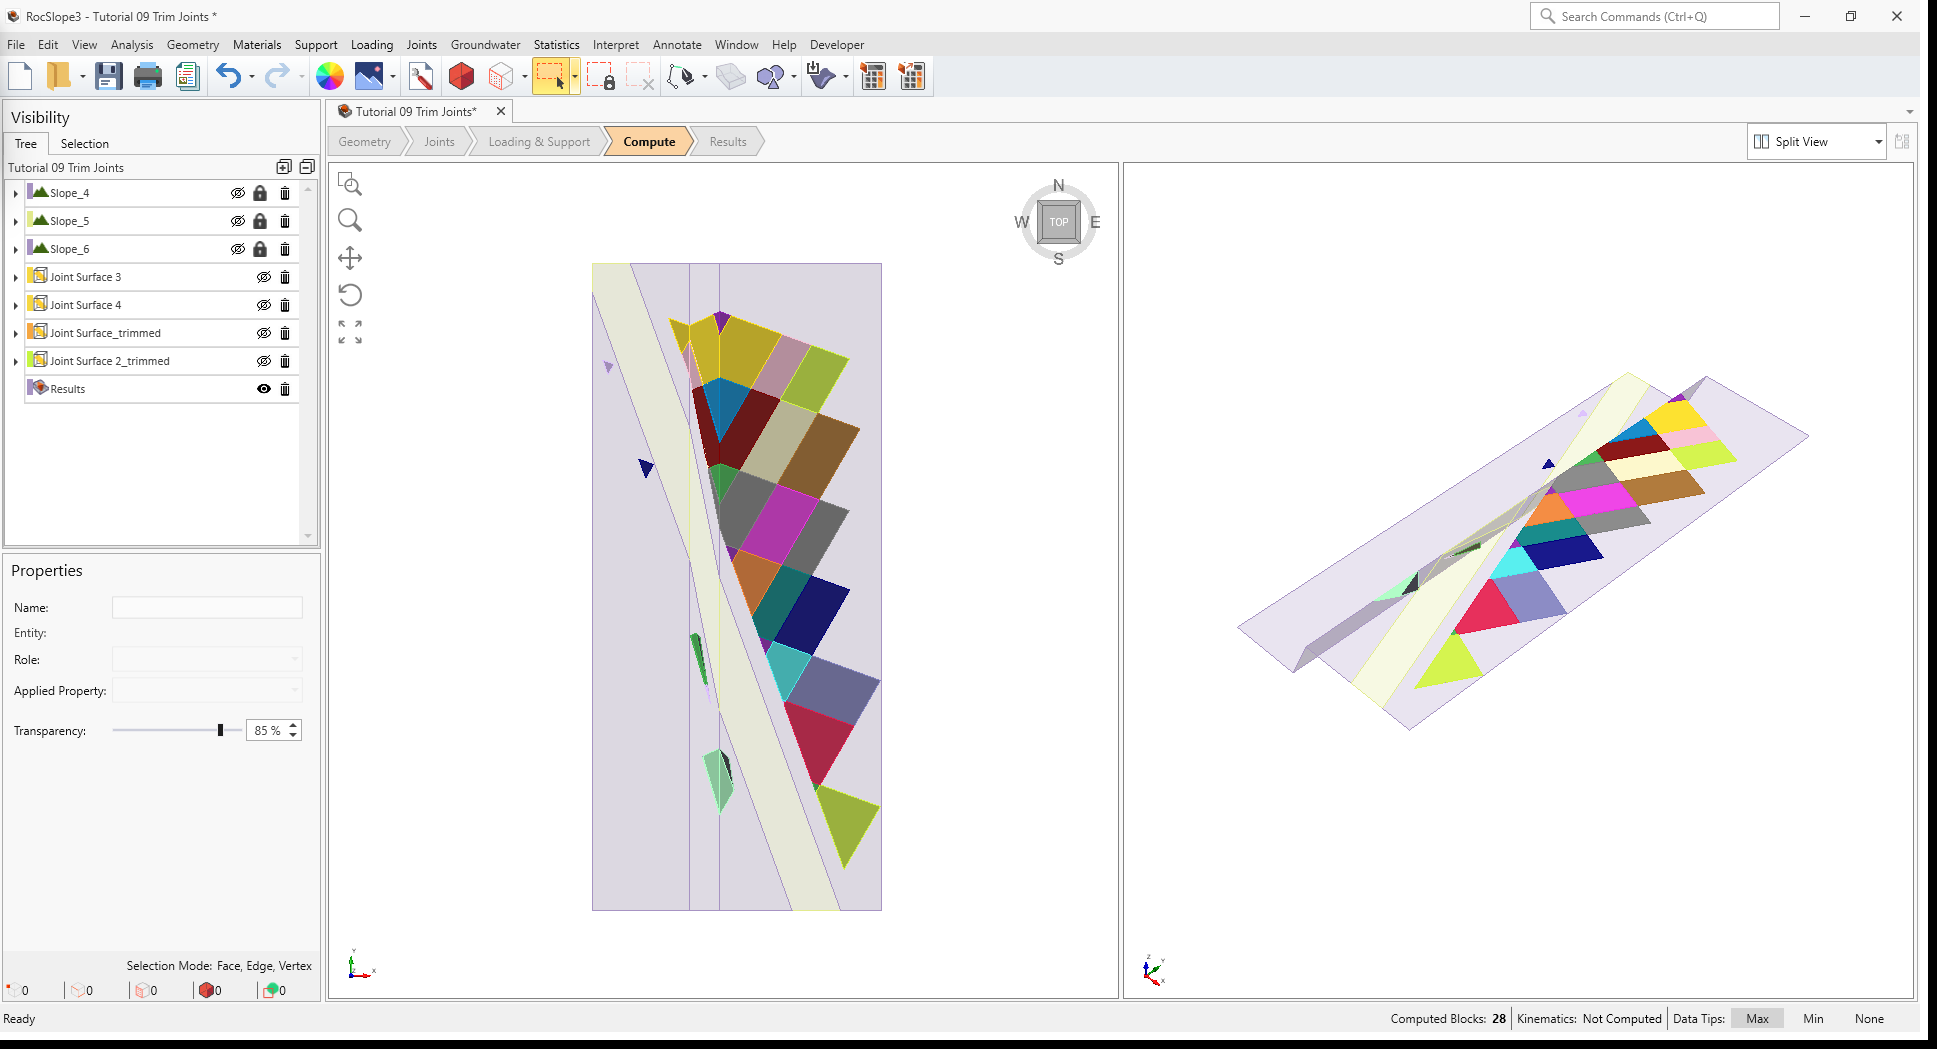Go to the Loading & Support workflow tab
1937x1049 pixels.
(539, 142)
